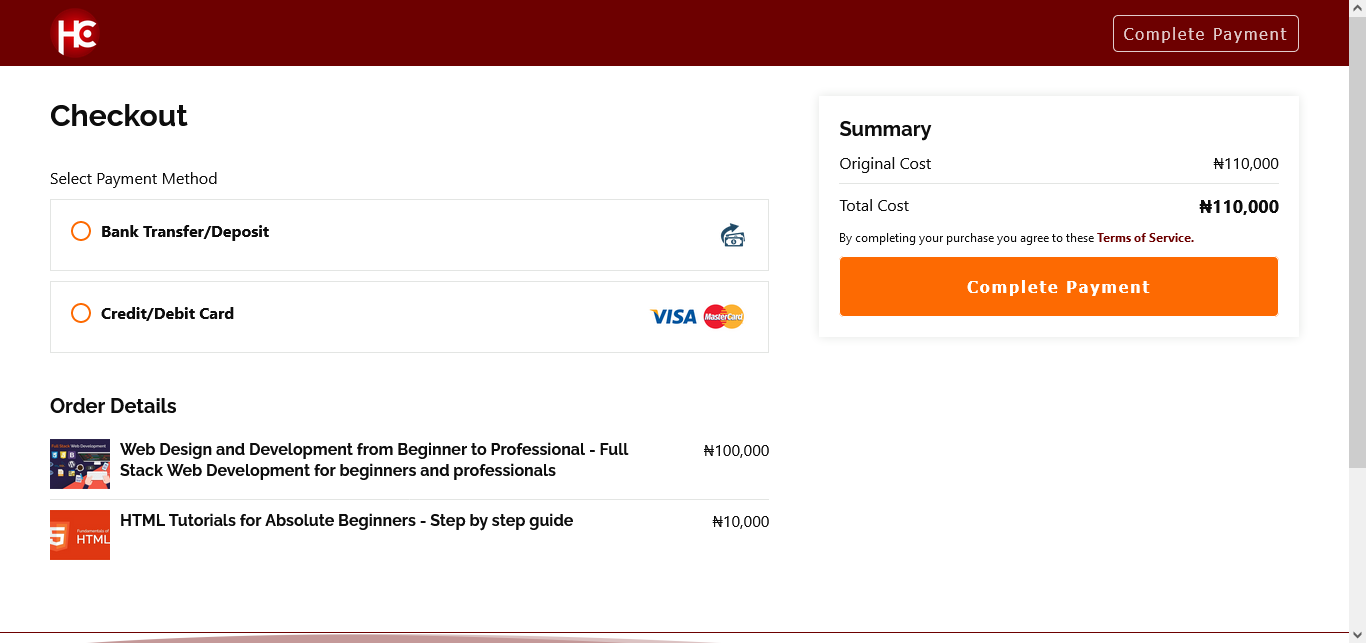The width and height of the screenshot is (1366, 643).
Task: Open the HTML Tutorials course thumbnail
Action: pyautogui.click(x=80, y=535)
